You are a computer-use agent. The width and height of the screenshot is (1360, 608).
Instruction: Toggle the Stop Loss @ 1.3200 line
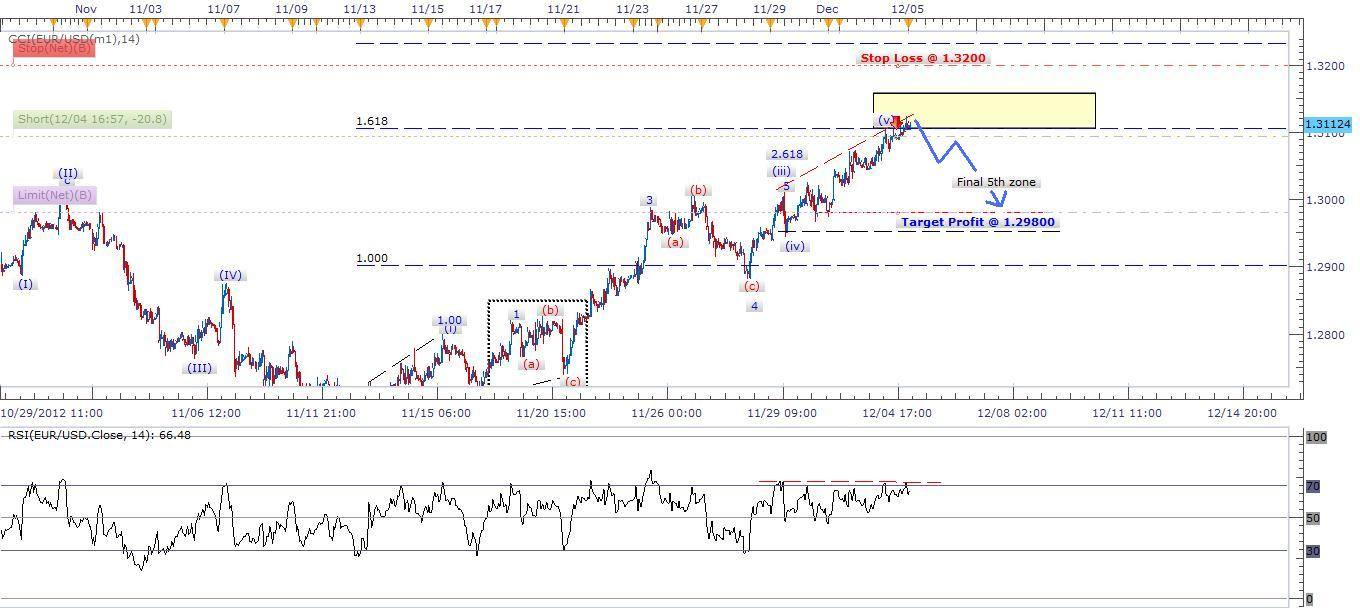coord(922,58)
